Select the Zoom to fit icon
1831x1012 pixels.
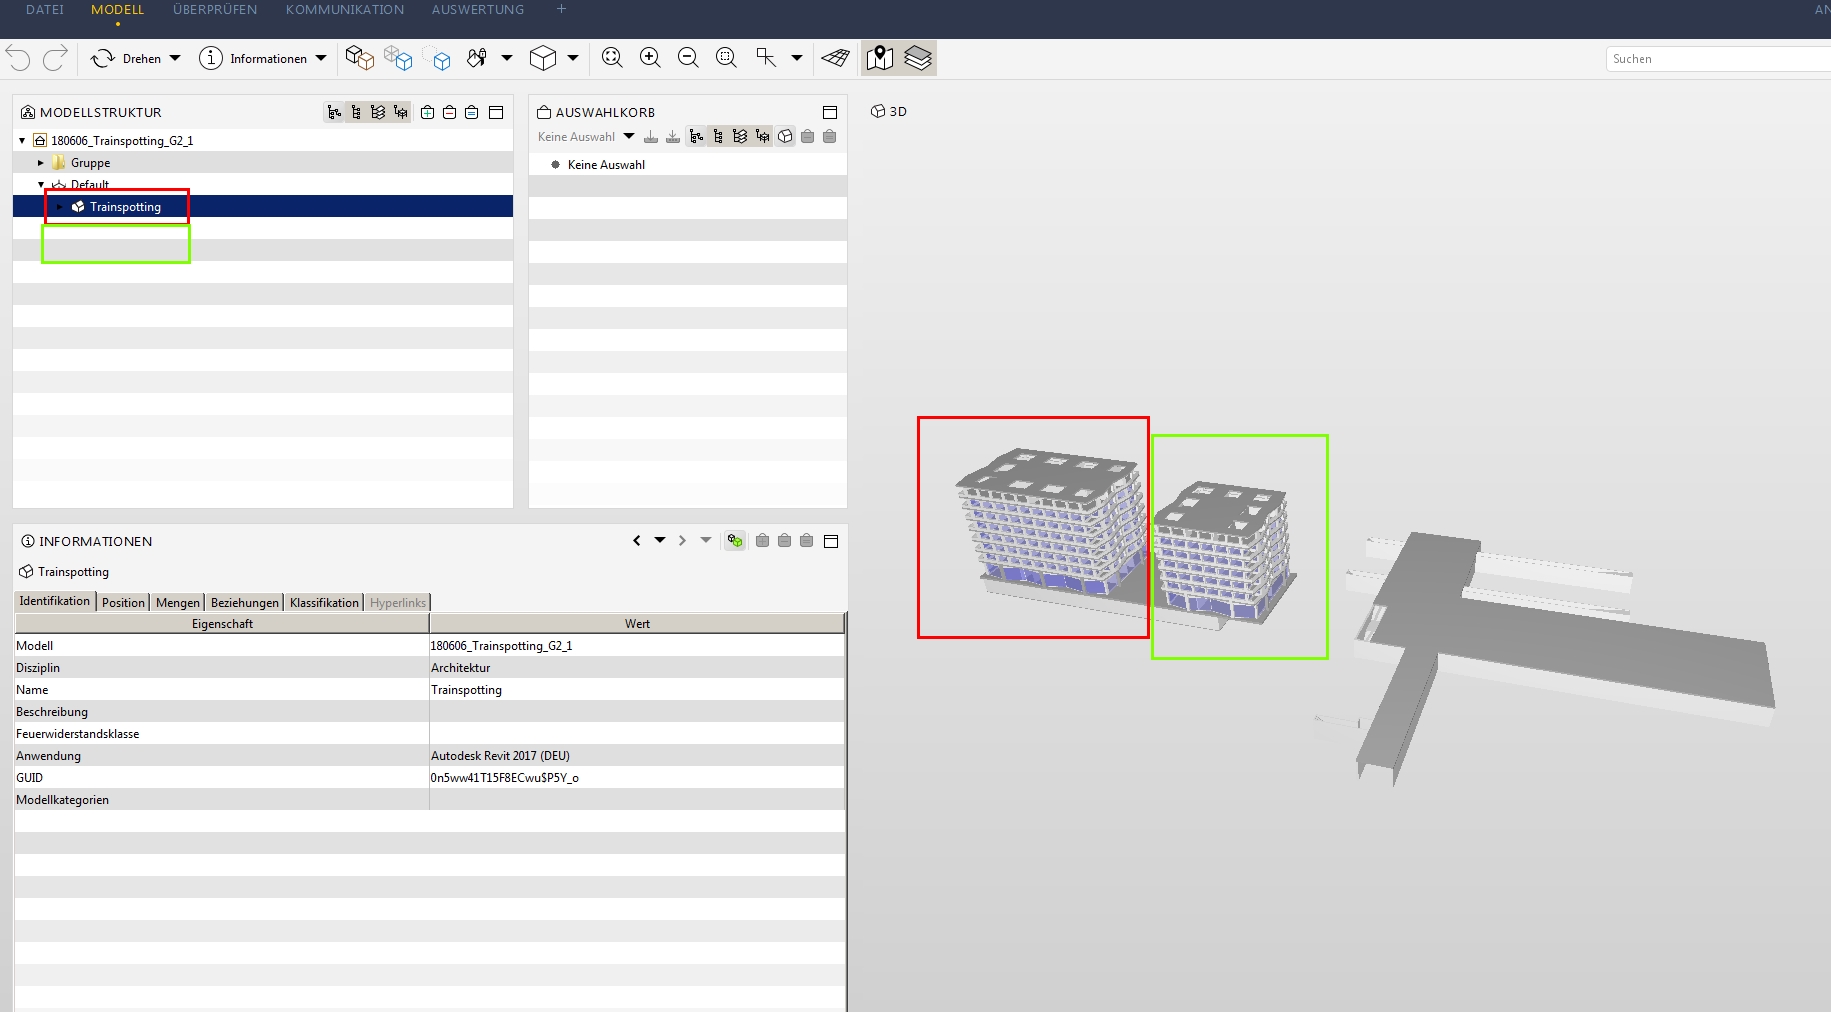[x=614, y=57]
